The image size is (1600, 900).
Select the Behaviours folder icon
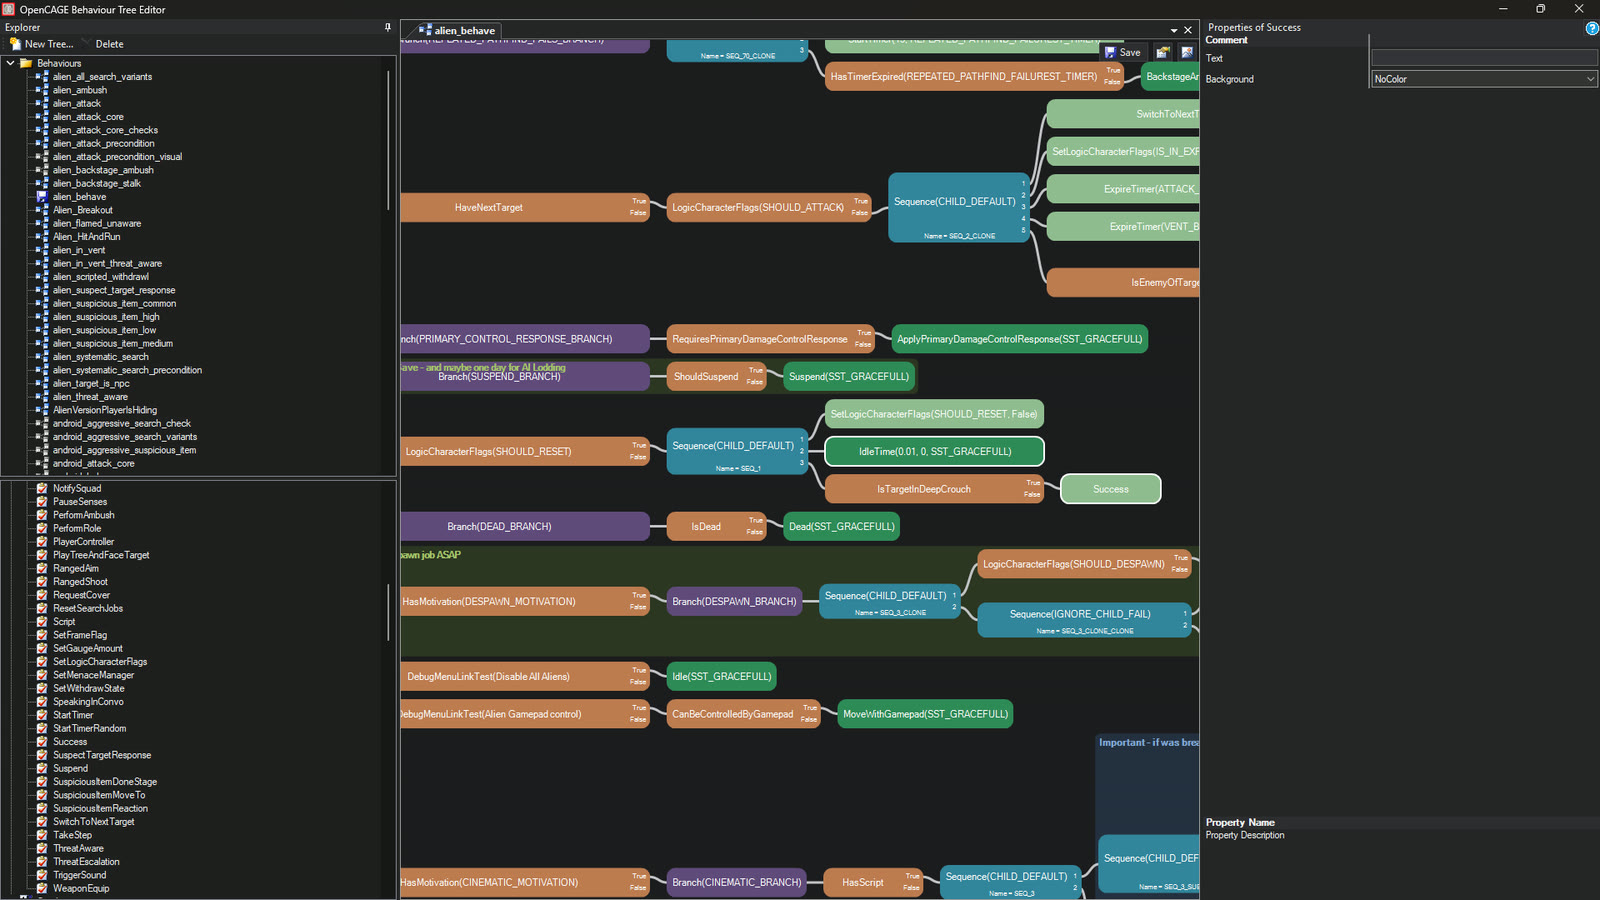[26, 63]
